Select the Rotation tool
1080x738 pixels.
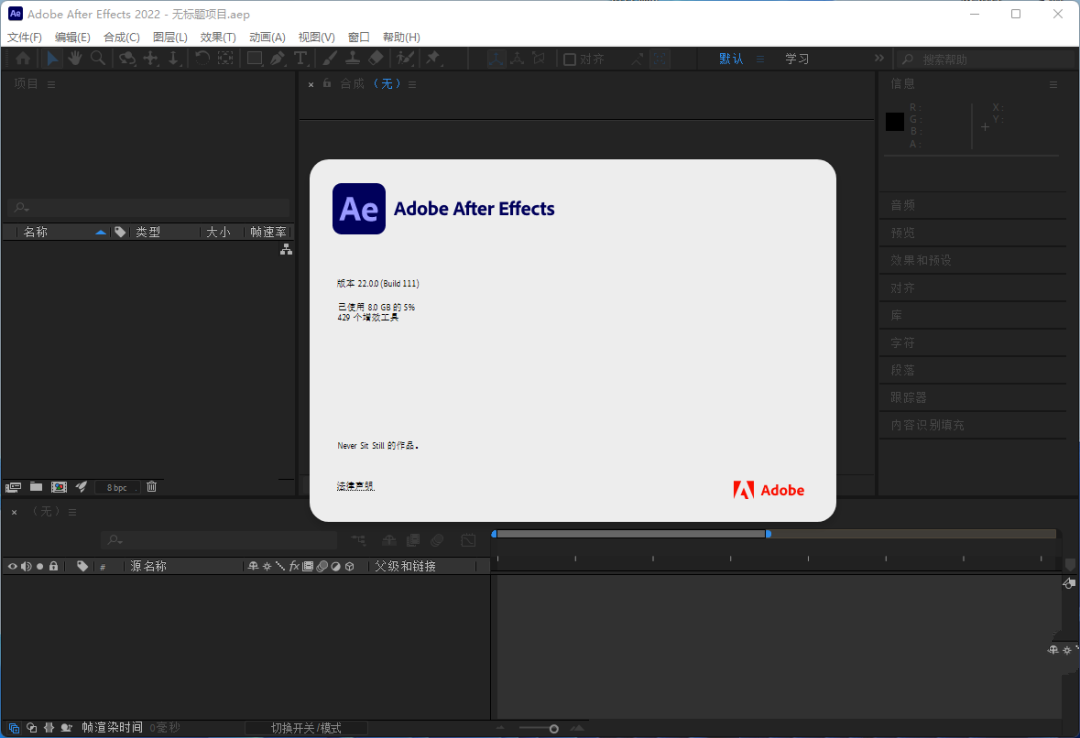click(202, 59)
